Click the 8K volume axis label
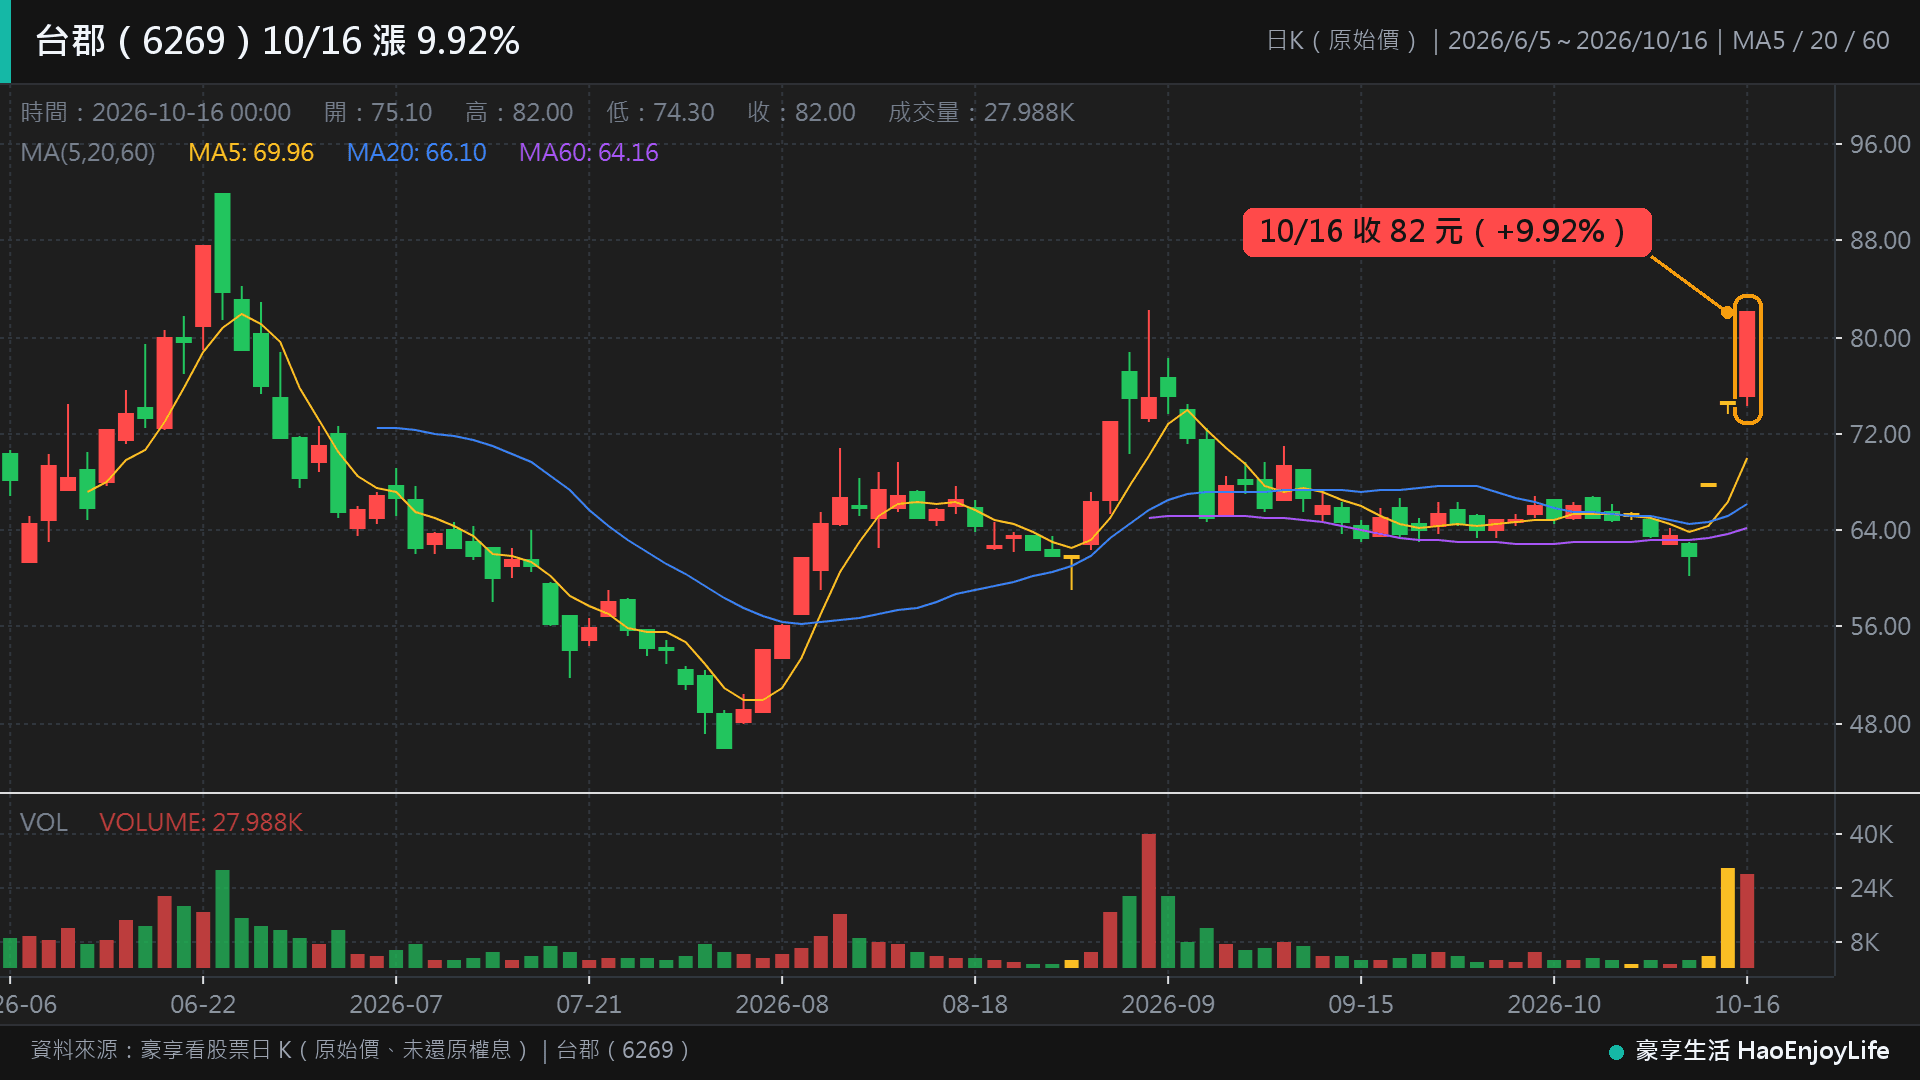Viewport: 1920px width, 1080px height. 1864,943
